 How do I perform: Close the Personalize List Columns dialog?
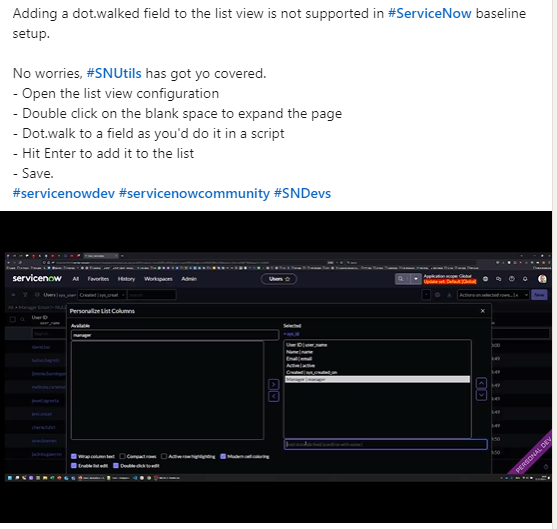(x=482, y=311)
